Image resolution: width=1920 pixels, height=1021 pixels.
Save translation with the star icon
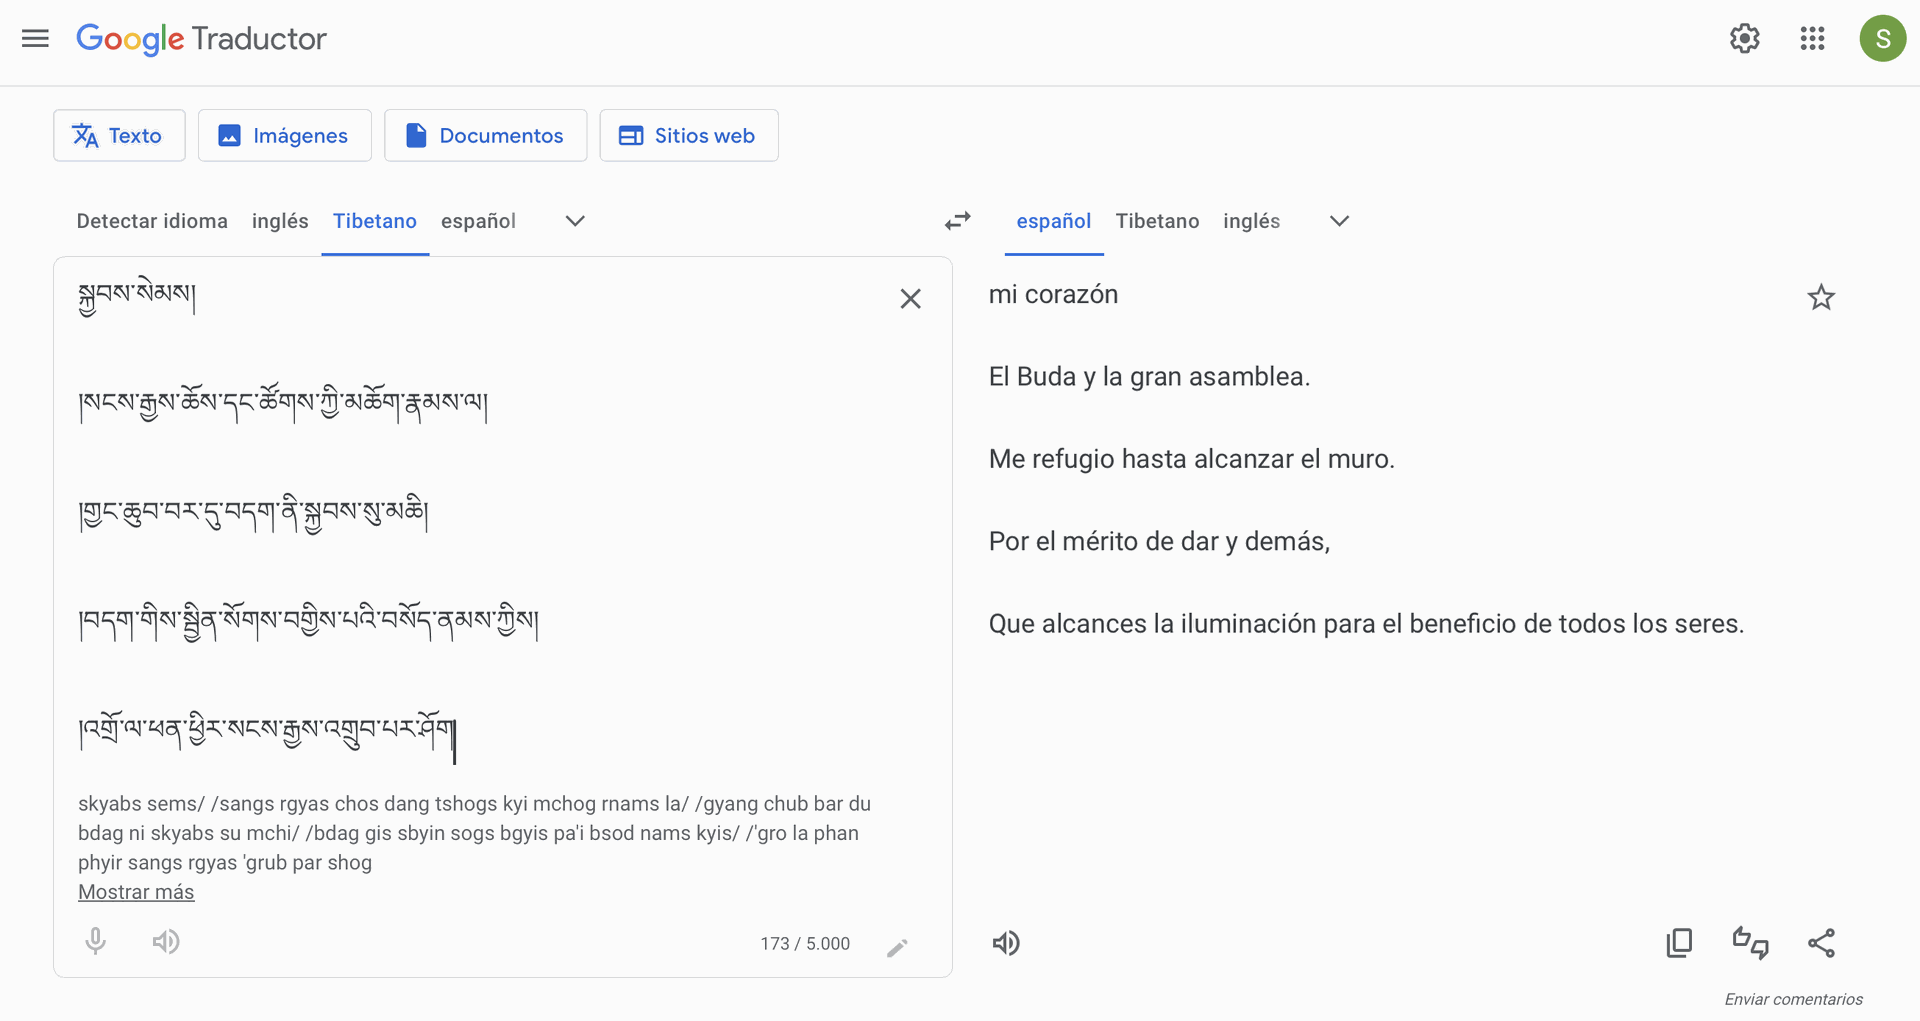(1821, 297)
